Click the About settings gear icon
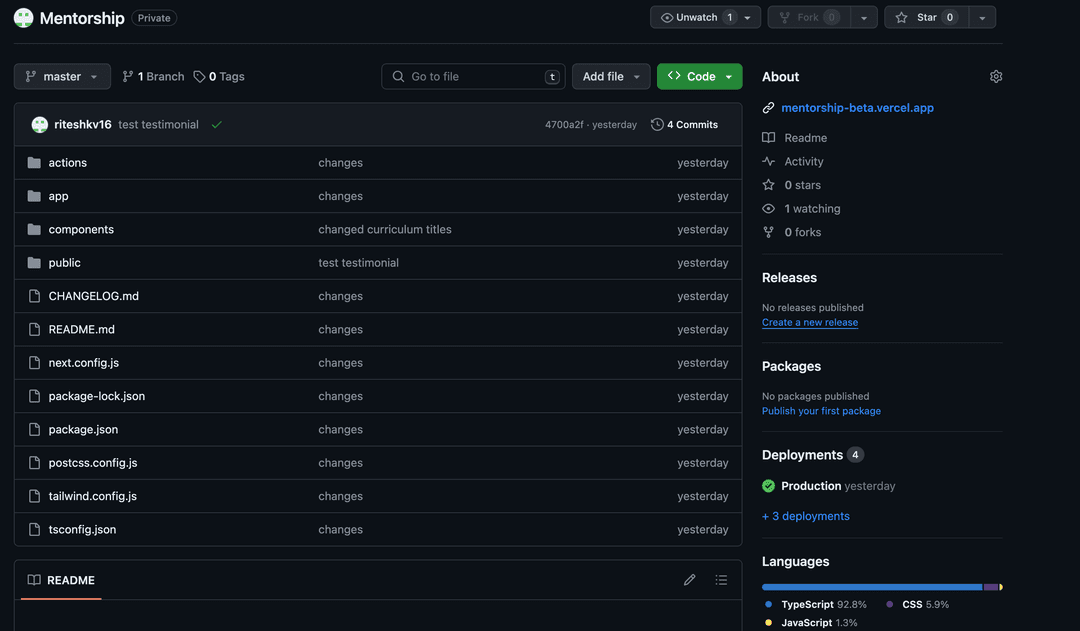The width and height of the screenshot is (1080, 631). click(x=995, y=77)
